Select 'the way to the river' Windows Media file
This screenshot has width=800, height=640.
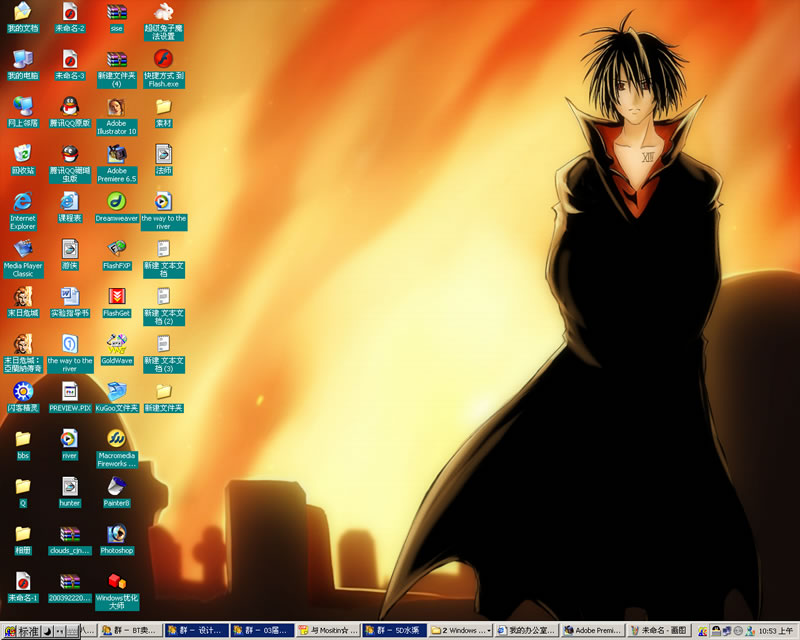tap(164, 211)
